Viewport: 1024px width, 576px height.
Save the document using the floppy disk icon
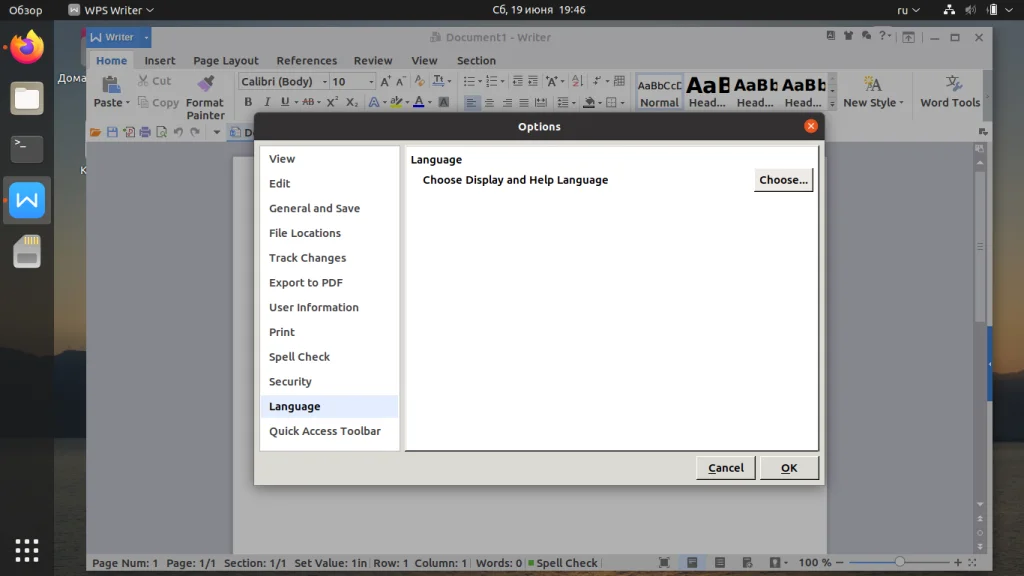point(111,131)
